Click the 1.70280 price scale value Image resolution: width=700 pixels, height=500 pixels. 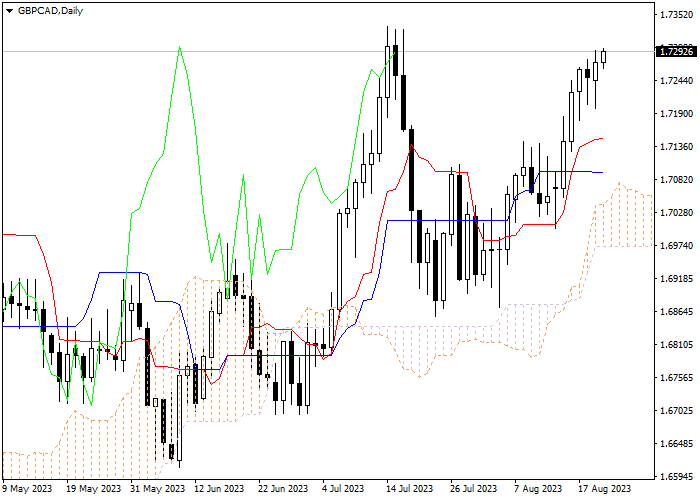coord(676,213)
